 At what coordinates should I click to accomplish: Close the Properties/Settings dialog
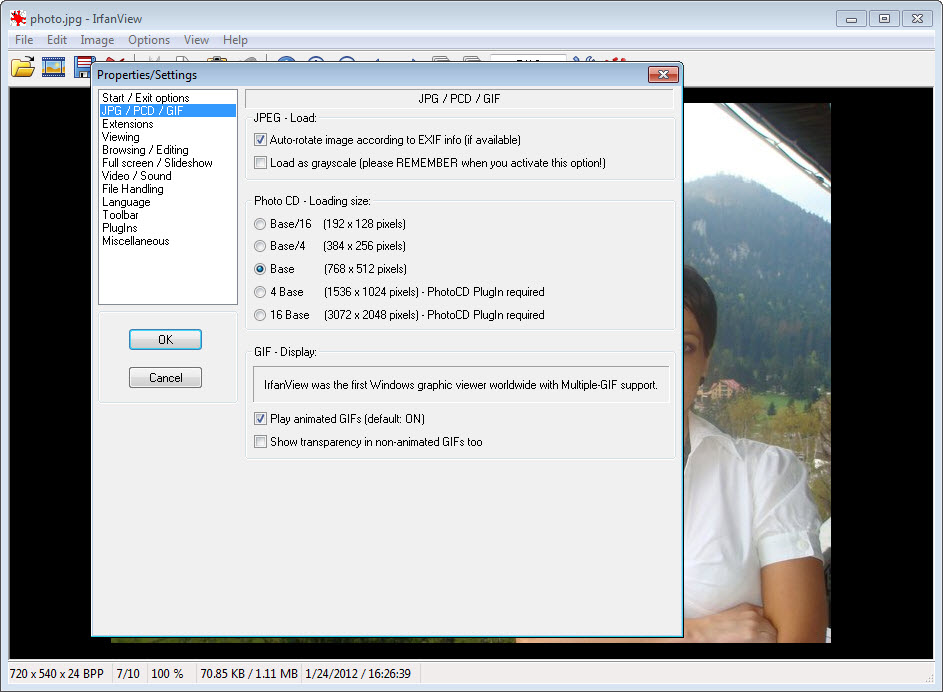(663, 75)
